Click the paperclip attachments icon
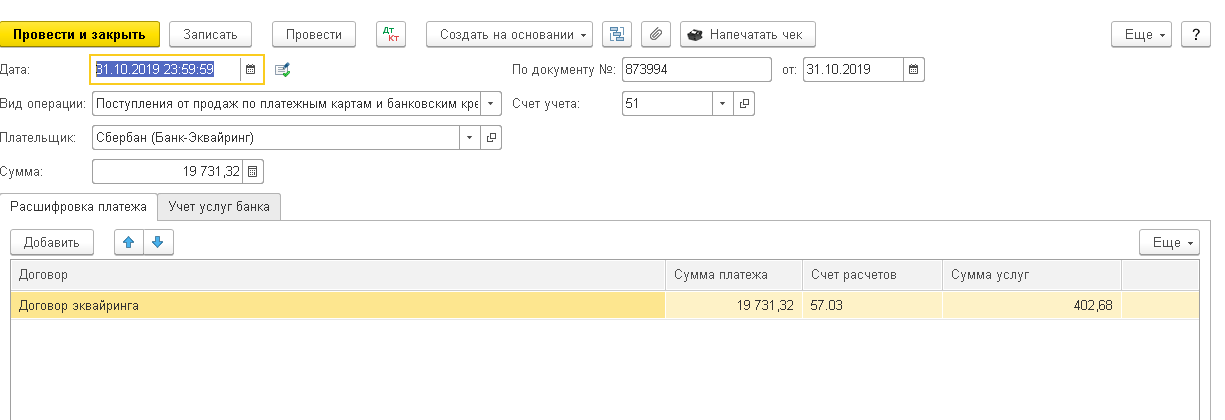The image size is (1225, 420). [654, 34]
